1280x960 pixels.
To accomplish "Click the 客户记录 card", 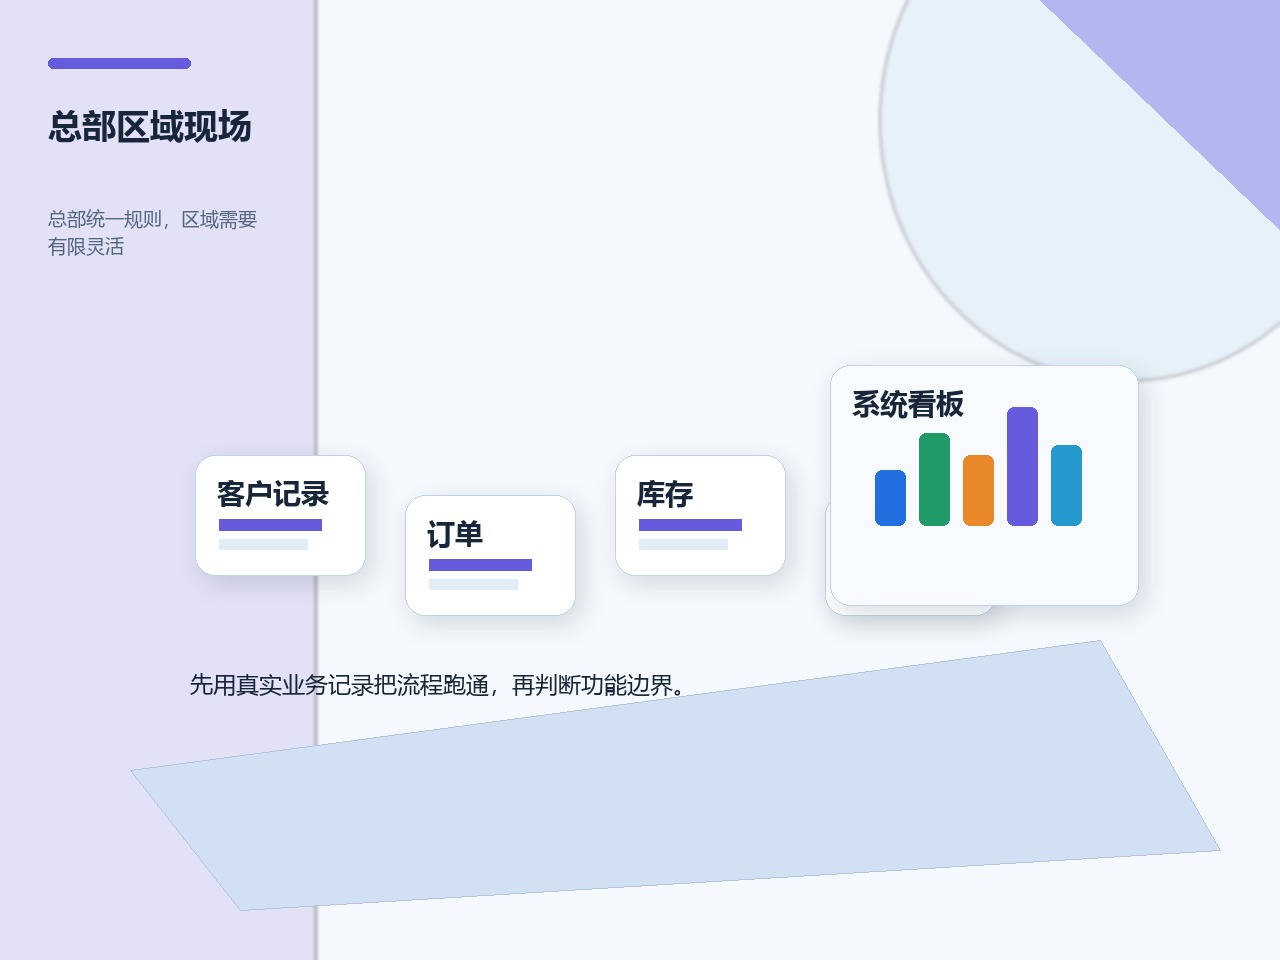I will [280, 515].
